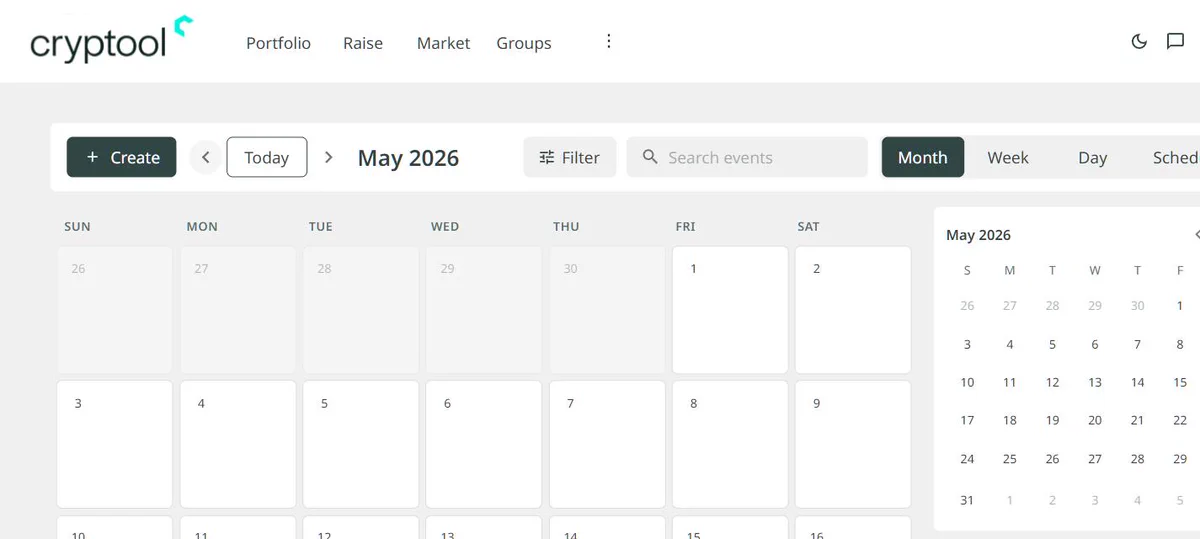This screenshot has width=1200, height=539.
Task: Select April 27 cell in main calendar
Action: (x=237, y=310)
